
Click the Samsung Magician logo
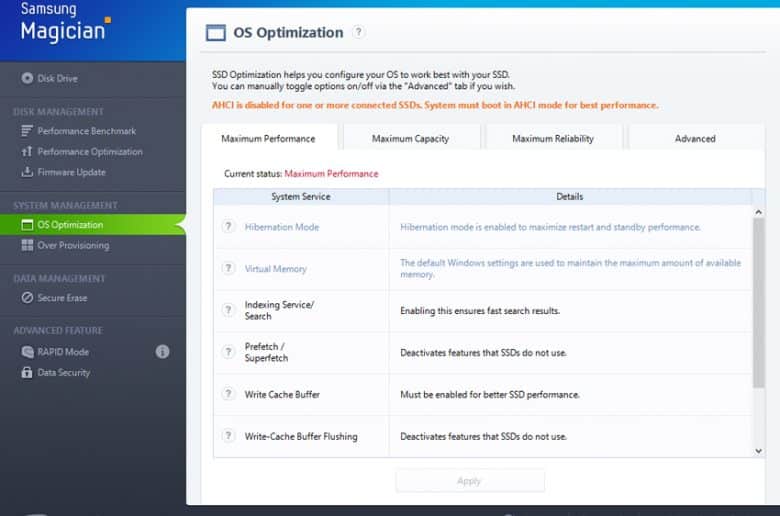(65, 22)
